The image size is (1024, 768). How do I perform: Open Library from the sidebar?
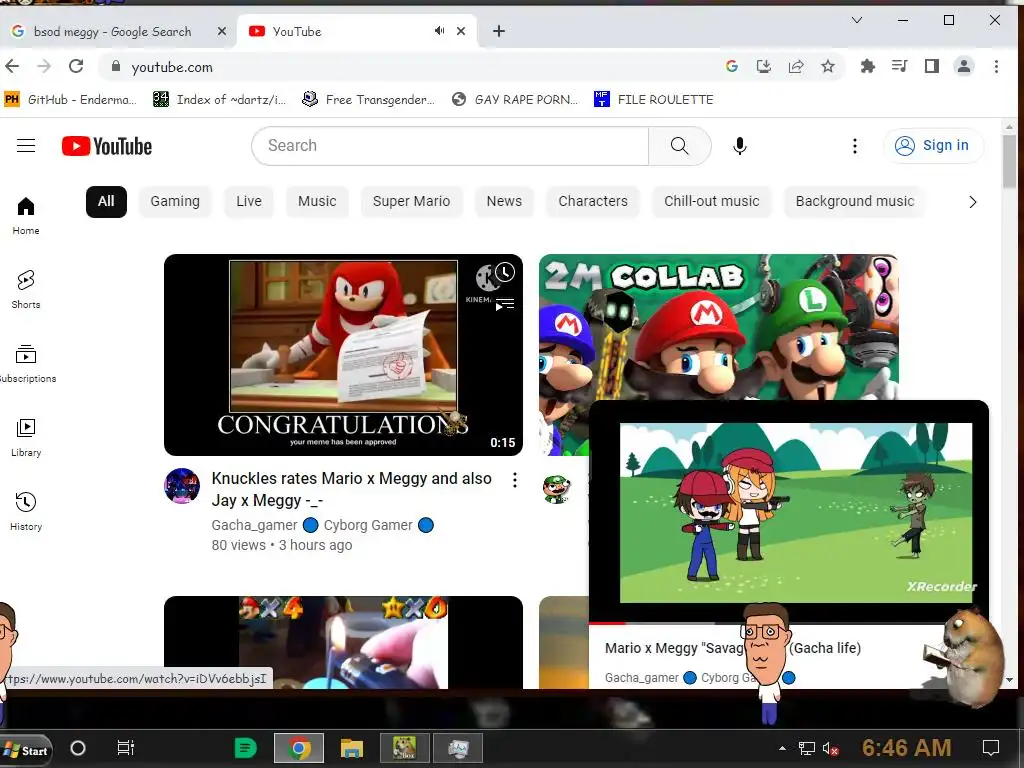(x=26, y=437)
